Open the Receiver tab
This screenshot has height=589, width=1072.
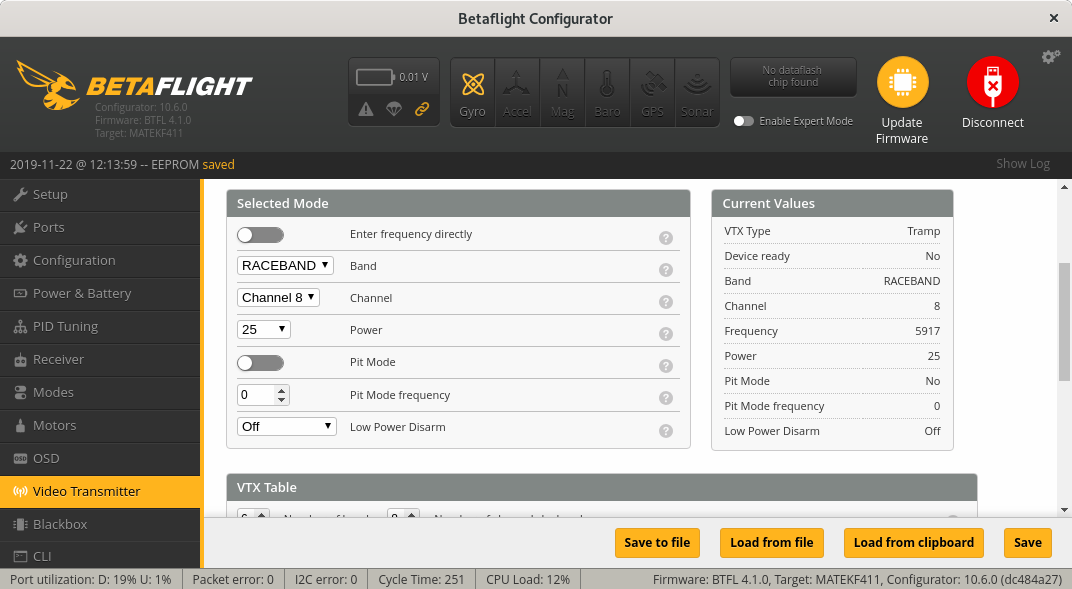pyautogui.click(x=100, y=359)
